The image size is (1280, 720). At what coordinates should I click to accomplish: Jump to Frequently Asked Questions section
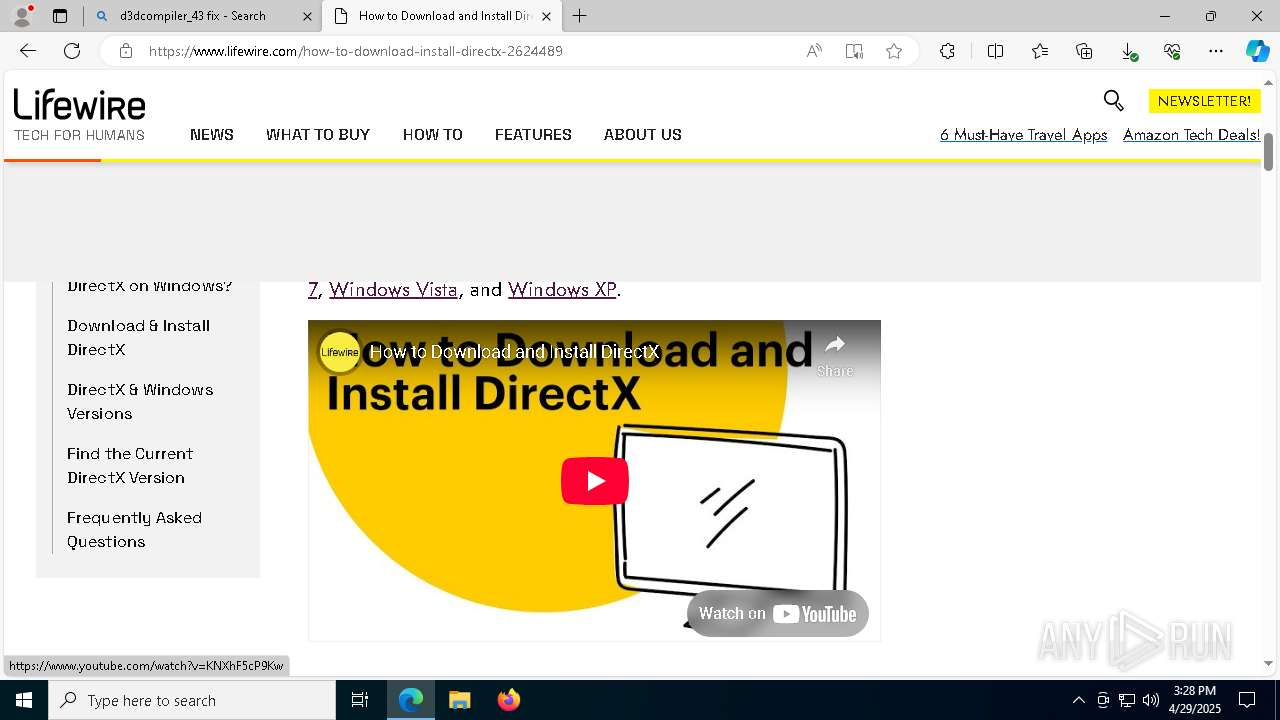(135, 530)
